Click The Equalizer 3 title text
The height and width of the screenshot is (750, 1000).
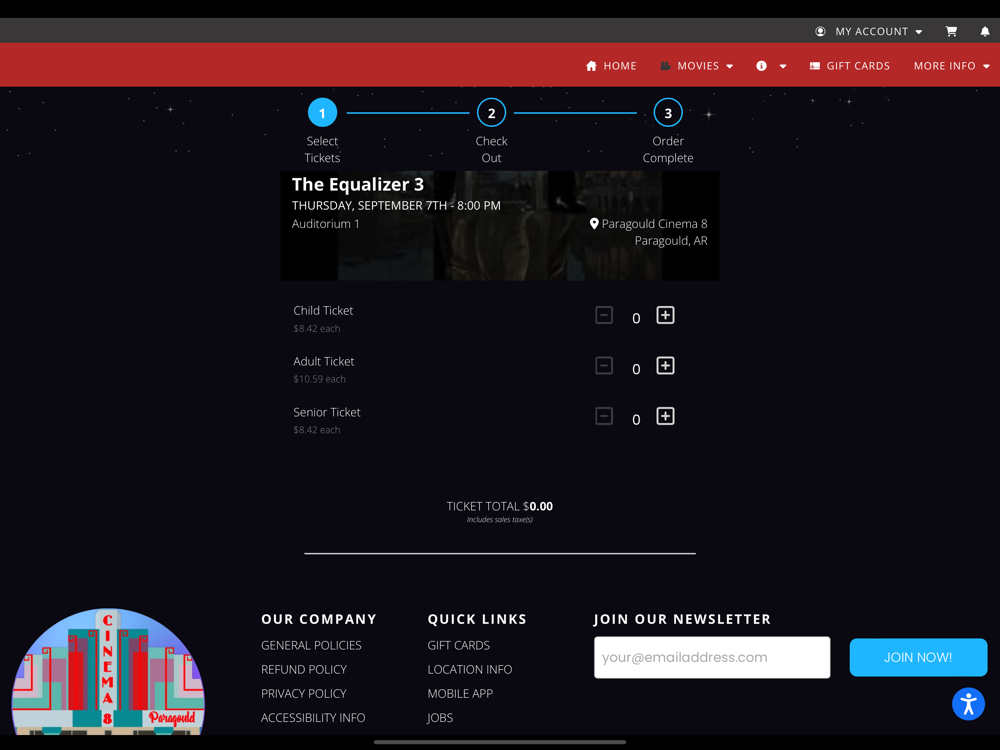[x=358, y=184]
